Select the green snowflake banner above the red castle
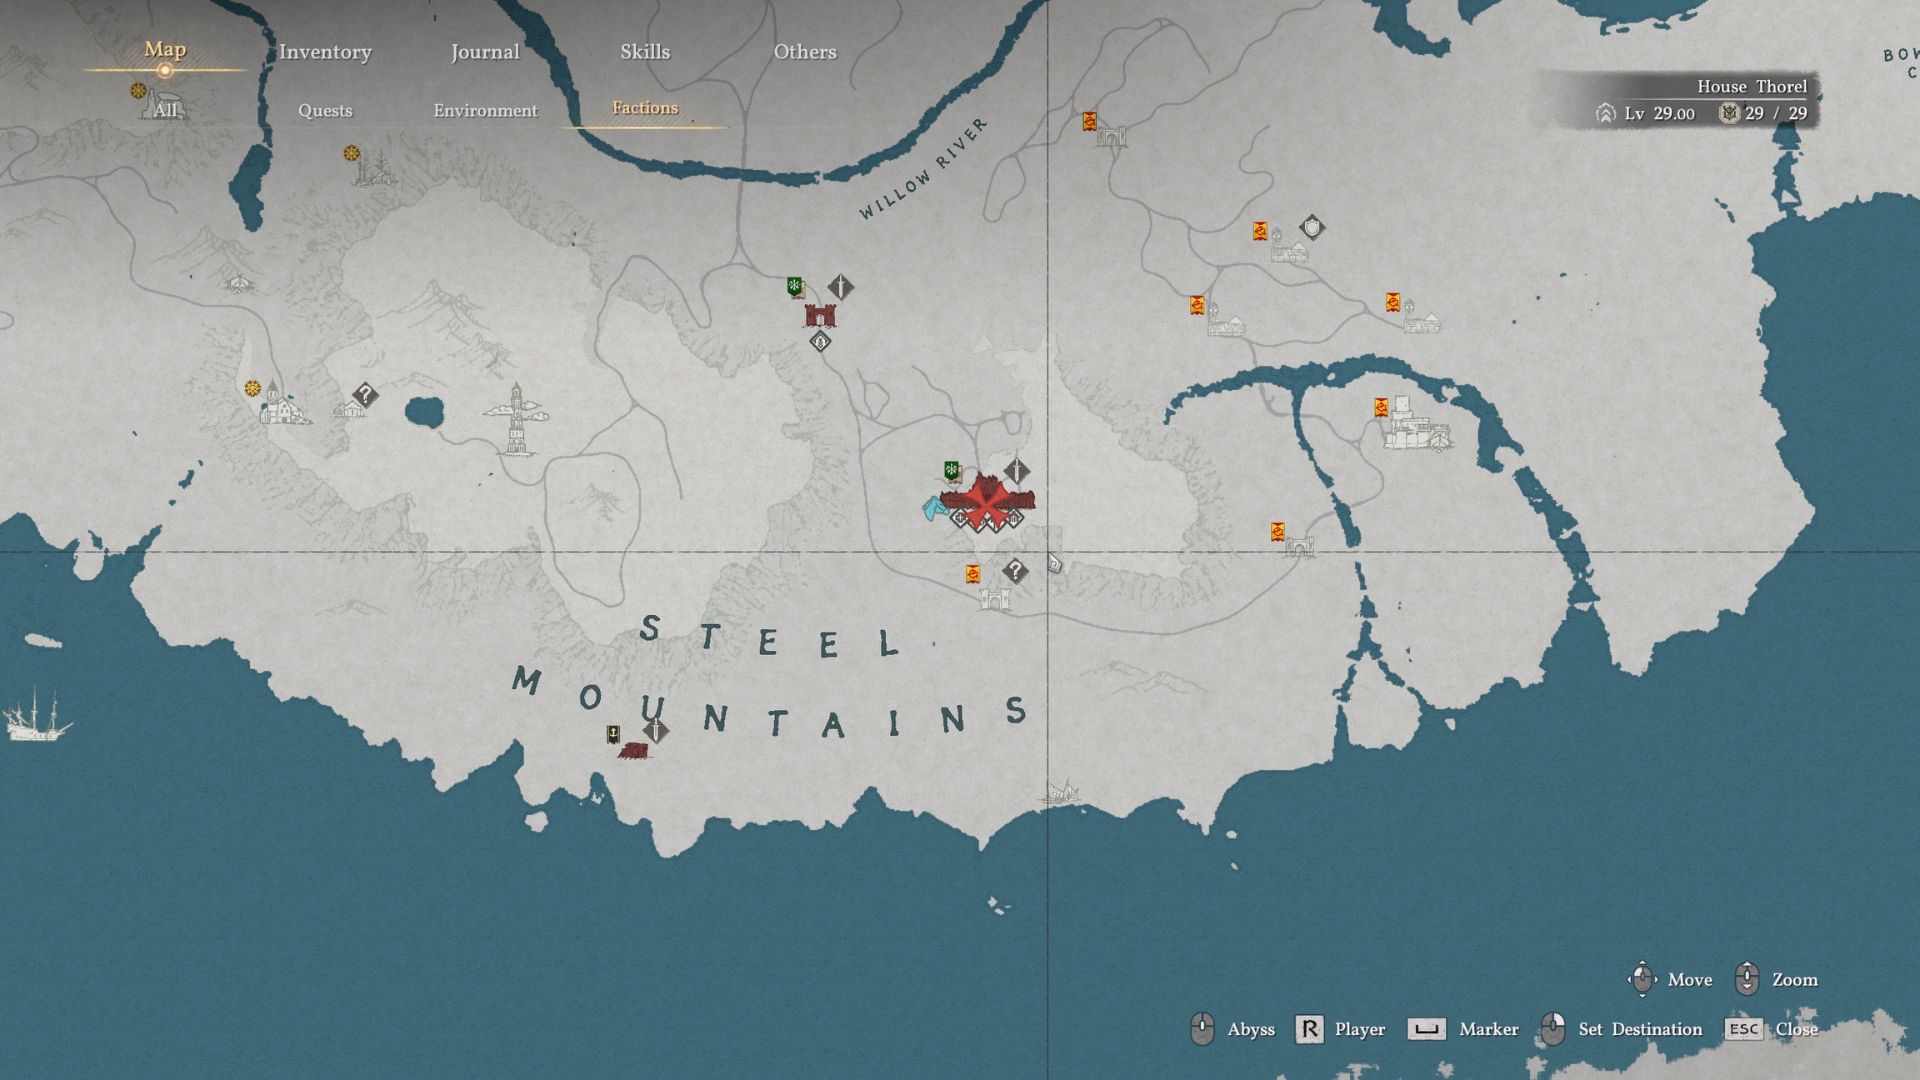 click(795, 288)
